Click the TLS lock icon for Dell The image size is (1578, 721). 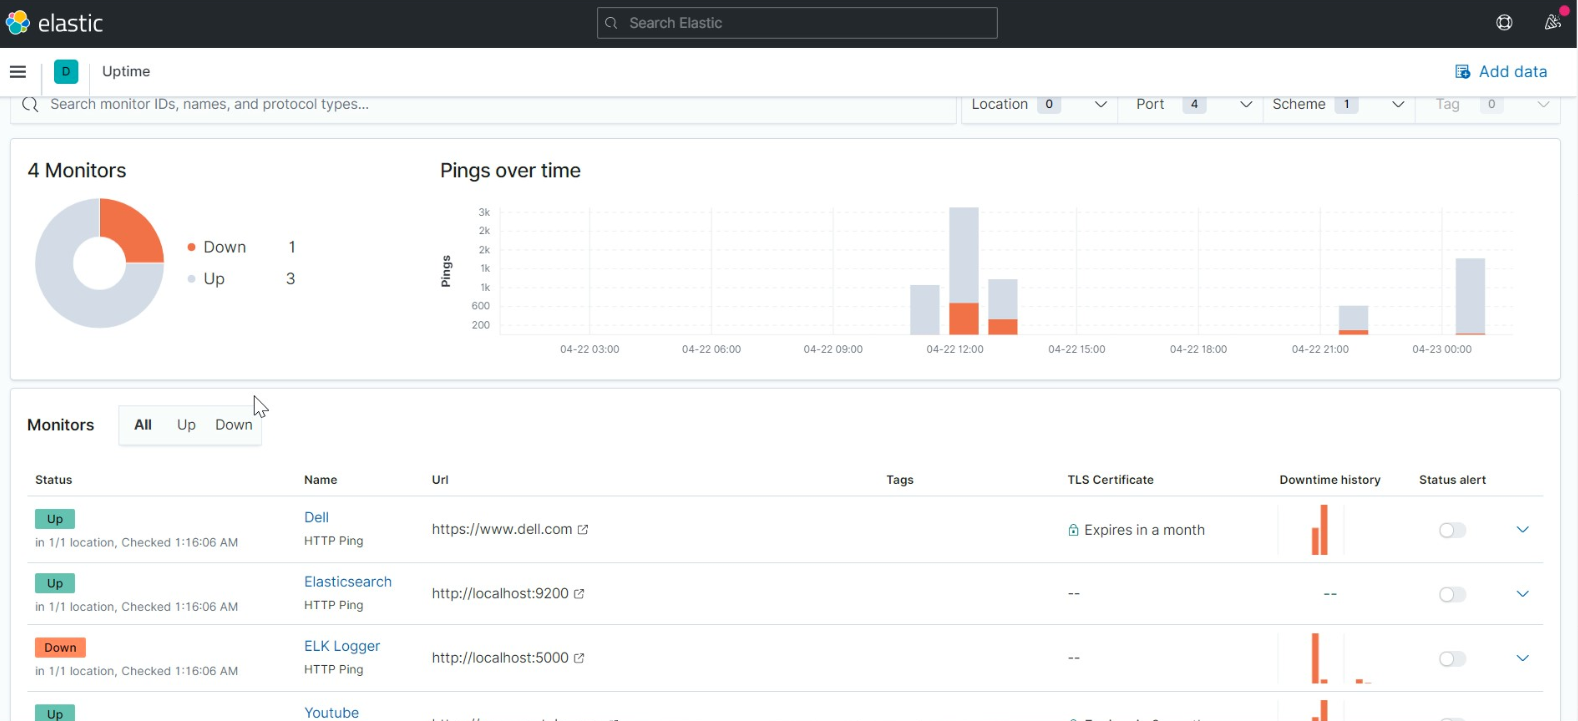coord(1073,531)
